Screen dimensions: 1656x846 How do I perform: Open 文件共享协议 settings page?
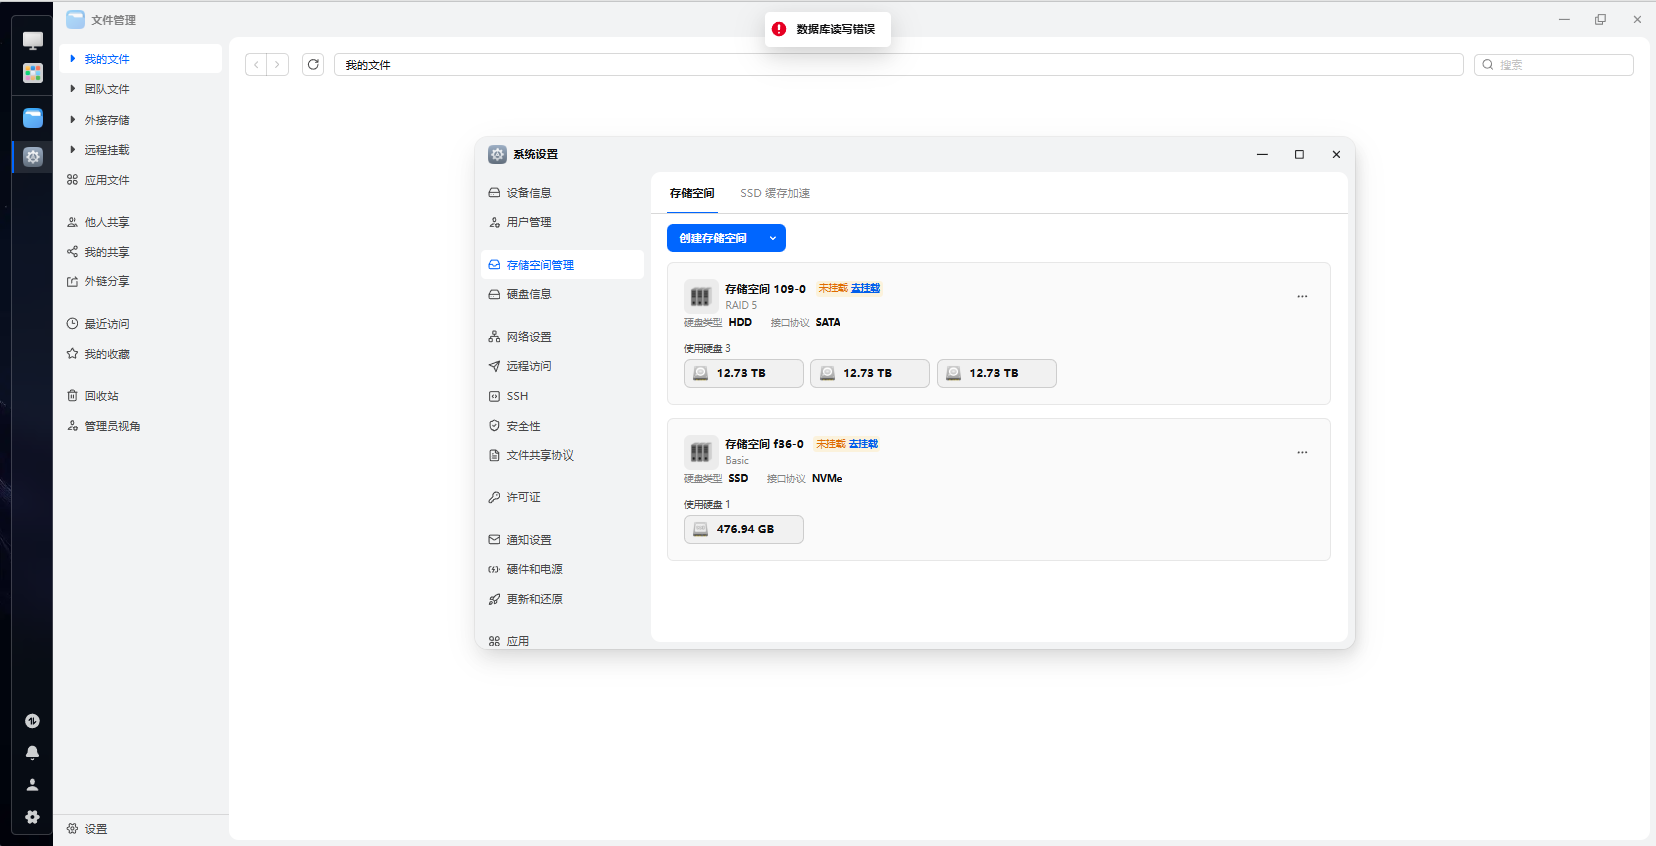coord(562,455)
